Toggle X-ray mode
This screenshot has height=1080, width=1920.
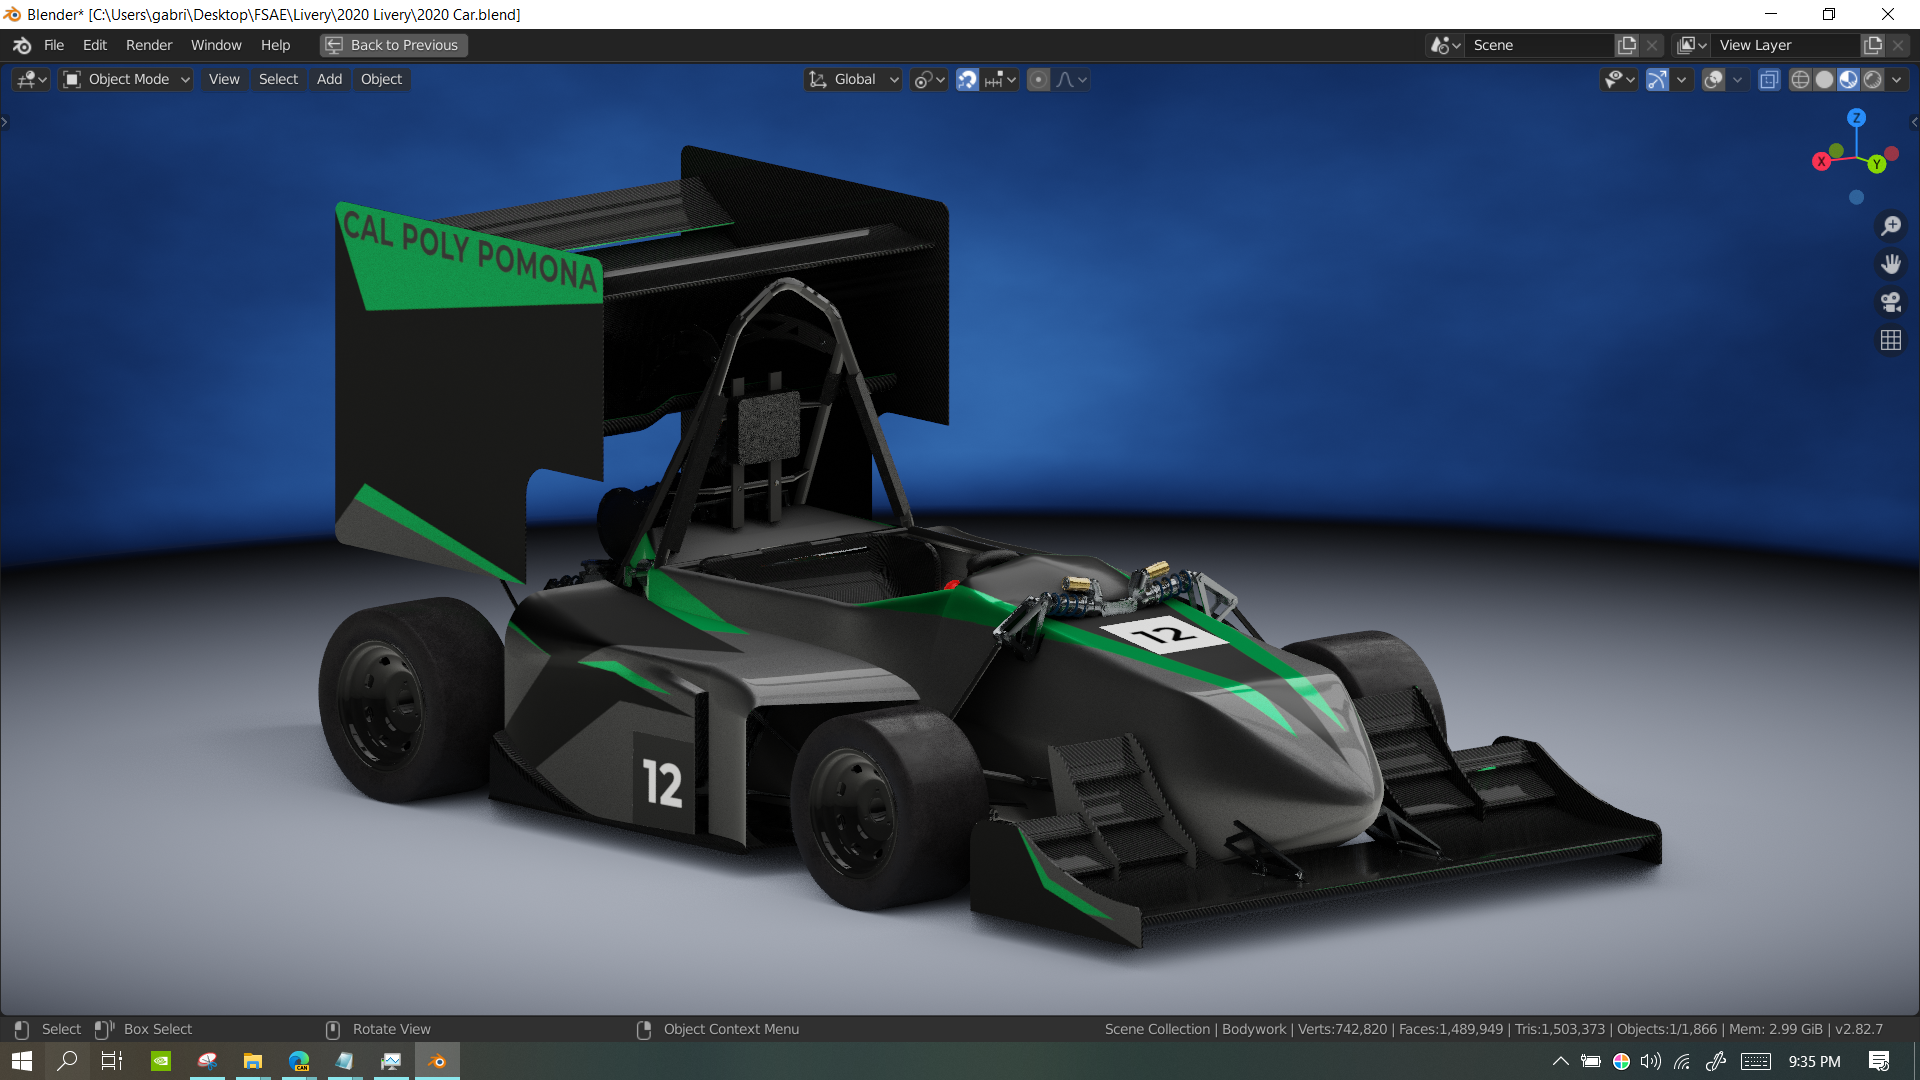tap(1769, 79)
